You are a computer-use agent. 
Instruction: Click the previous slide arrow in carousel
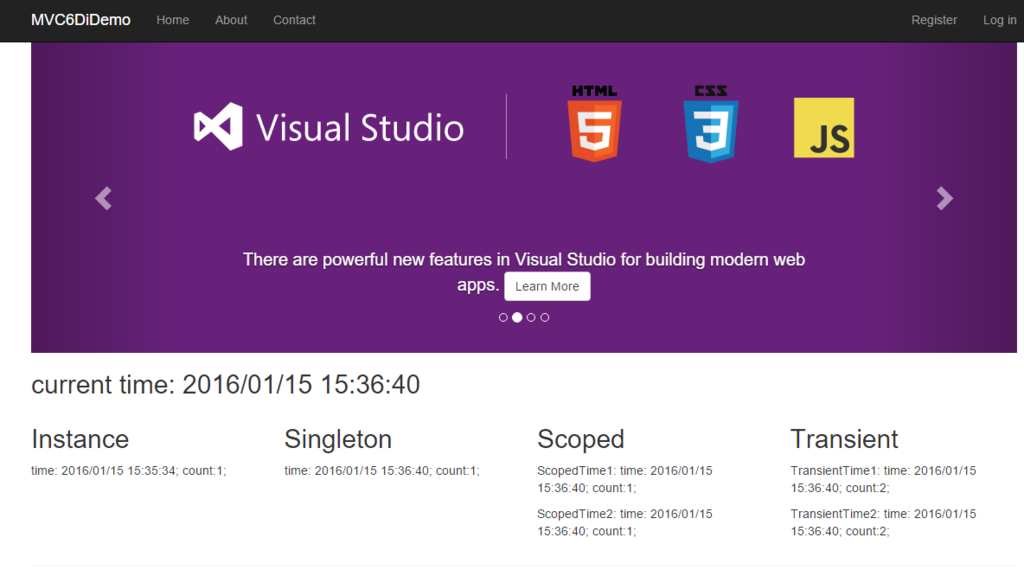point(104,198)
